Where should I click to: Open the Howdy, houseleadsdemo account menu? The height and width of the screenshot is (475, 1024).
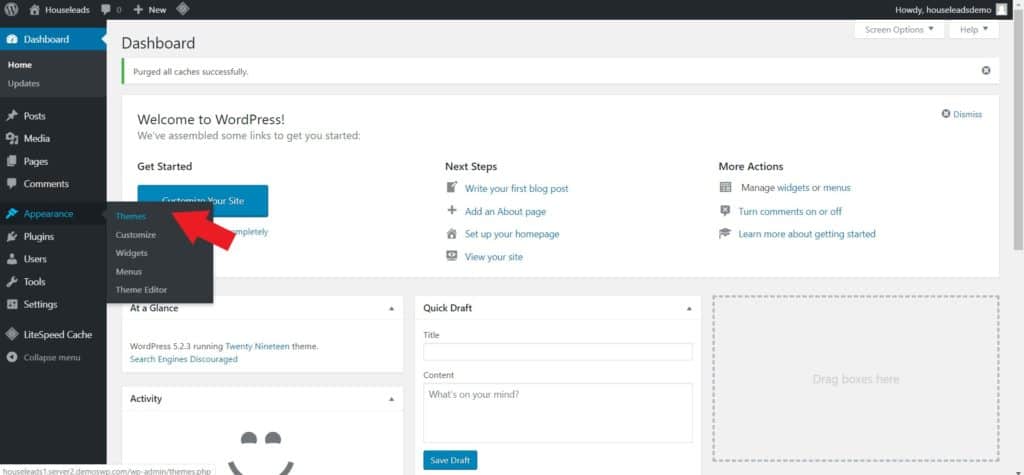tap(951, 10)
